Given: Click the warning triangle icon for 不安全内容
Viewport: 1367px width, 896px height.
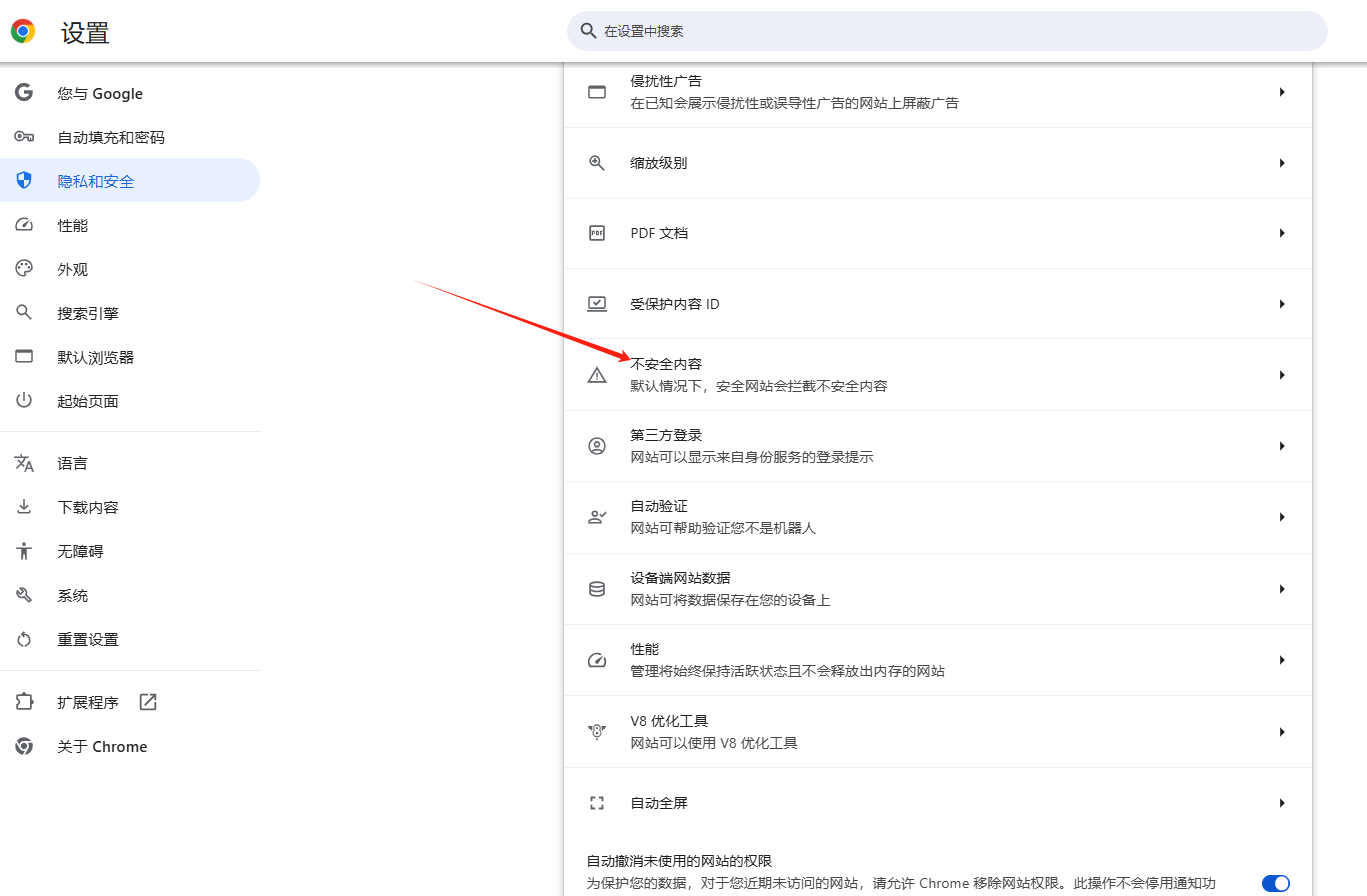Looking at the screenshot, I should (597, 375).
